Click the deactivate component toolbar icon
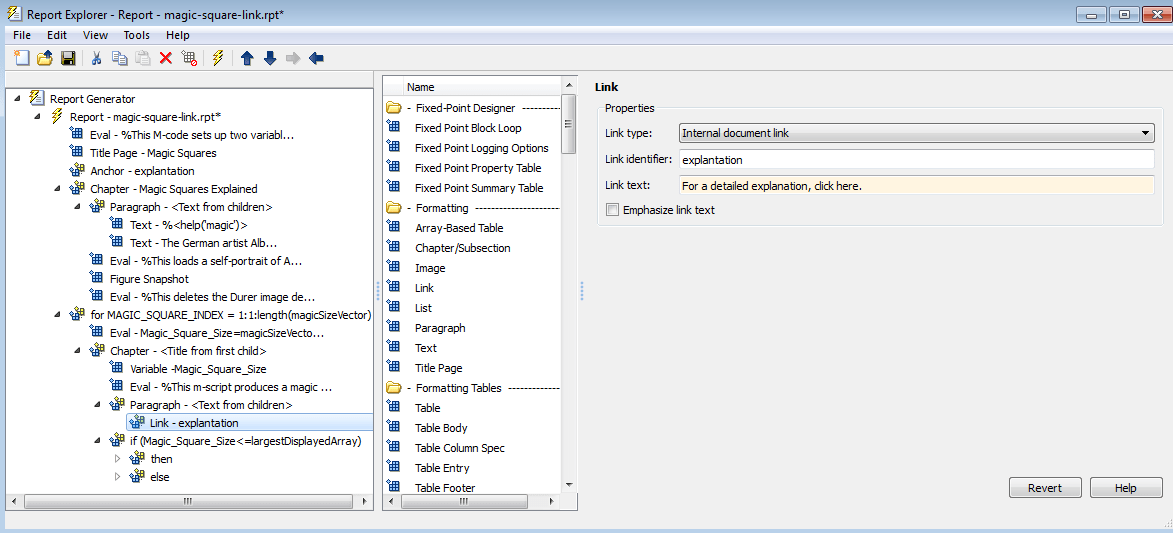1173x533 pixels. coord(189,58)
